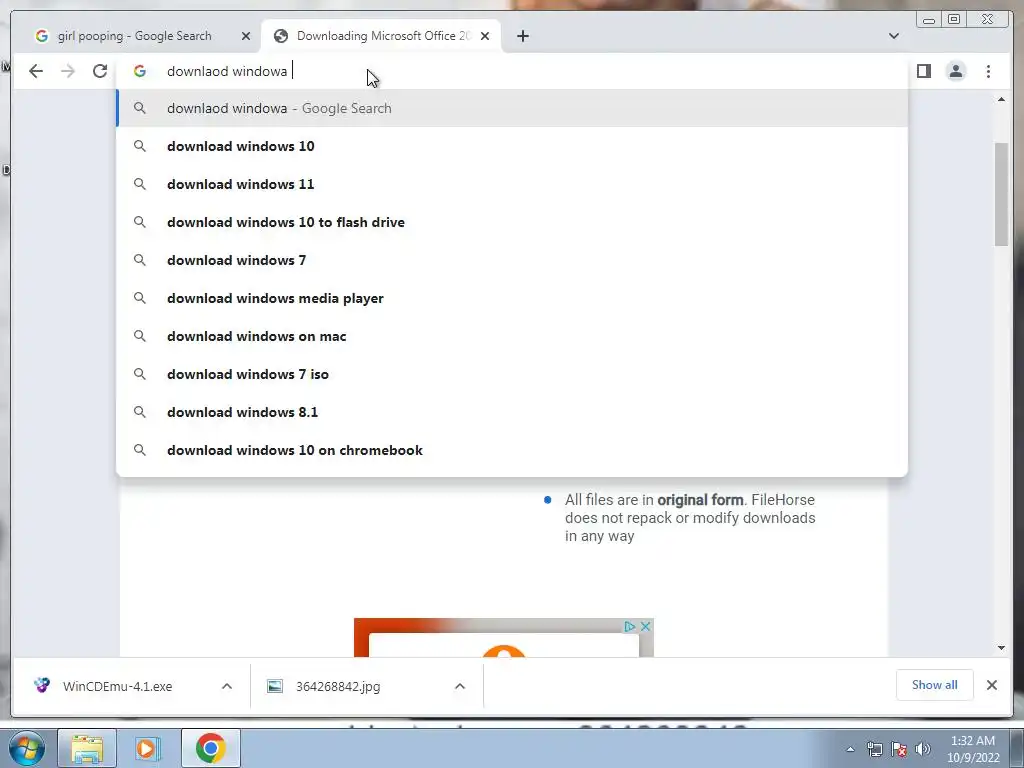Viewport: 1024px width, 768px height.
Task: Expand the tab search dropdown
Action: (893, 36)
